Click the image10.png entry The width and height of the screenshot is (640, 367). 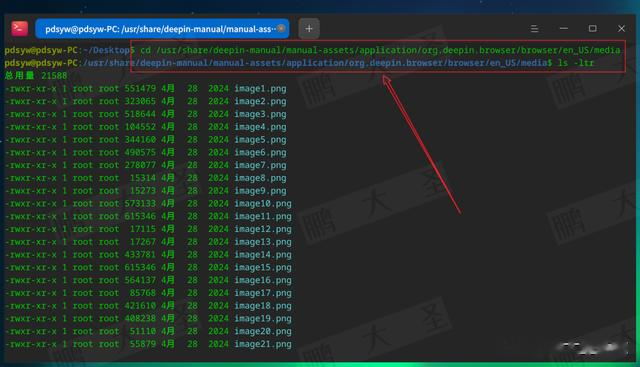263,204
